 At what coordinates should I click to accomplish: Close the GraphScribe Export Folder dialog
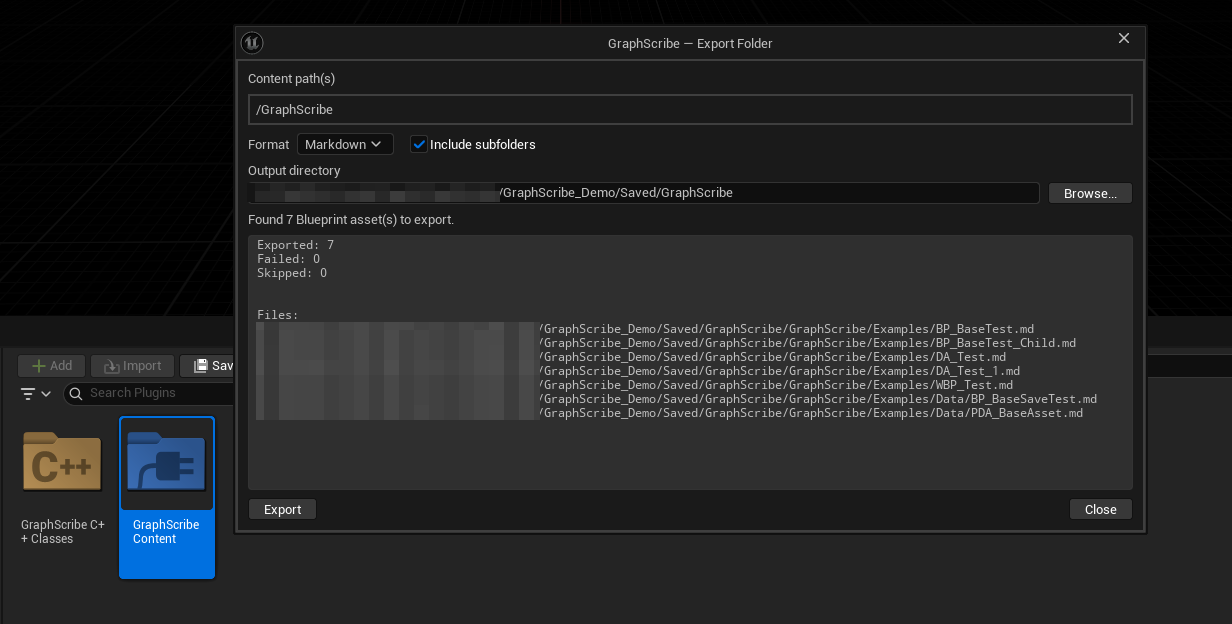point(1124,38)
